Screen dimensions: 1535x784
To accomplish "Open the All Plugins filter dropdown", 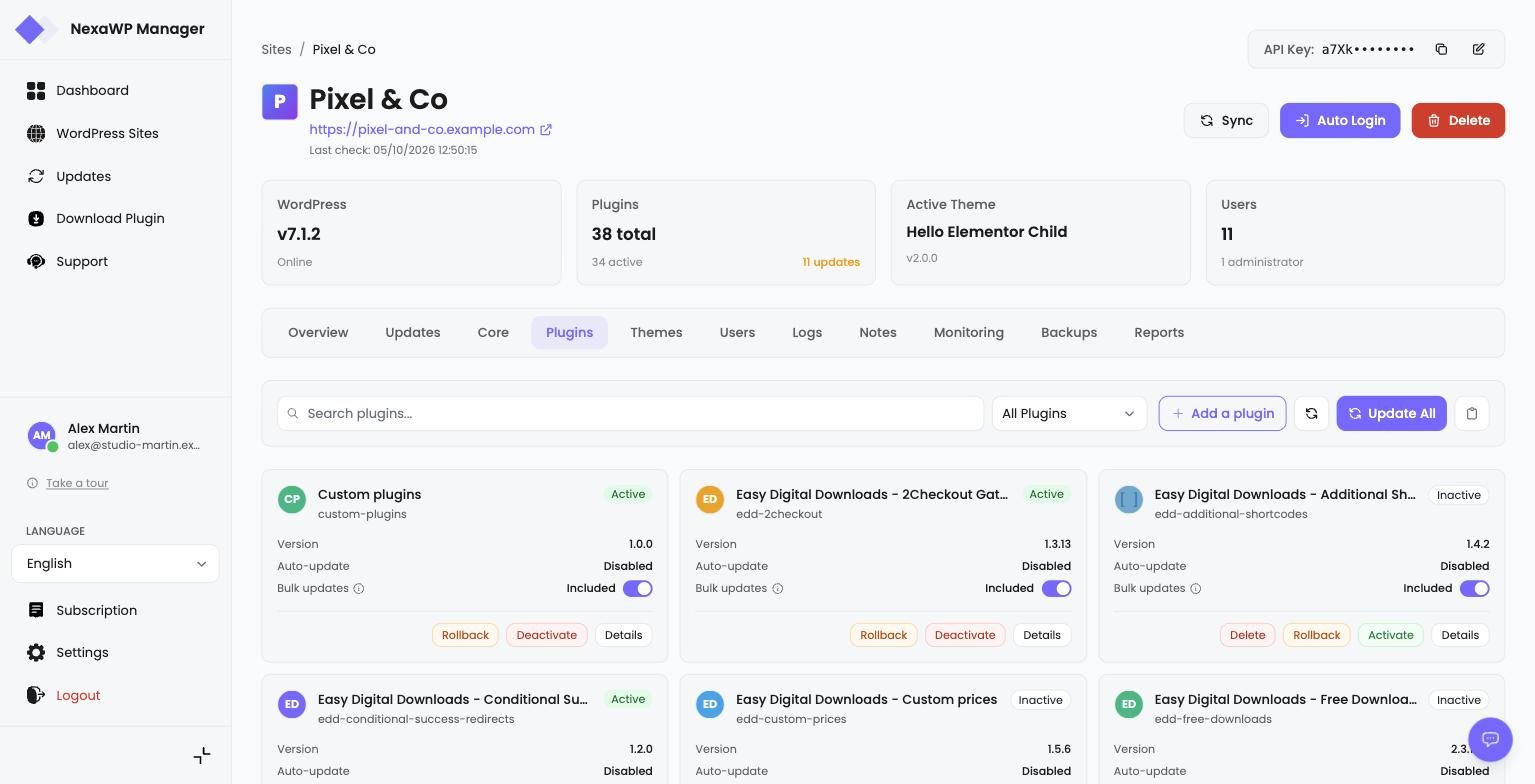I will tap(1069, 413).
